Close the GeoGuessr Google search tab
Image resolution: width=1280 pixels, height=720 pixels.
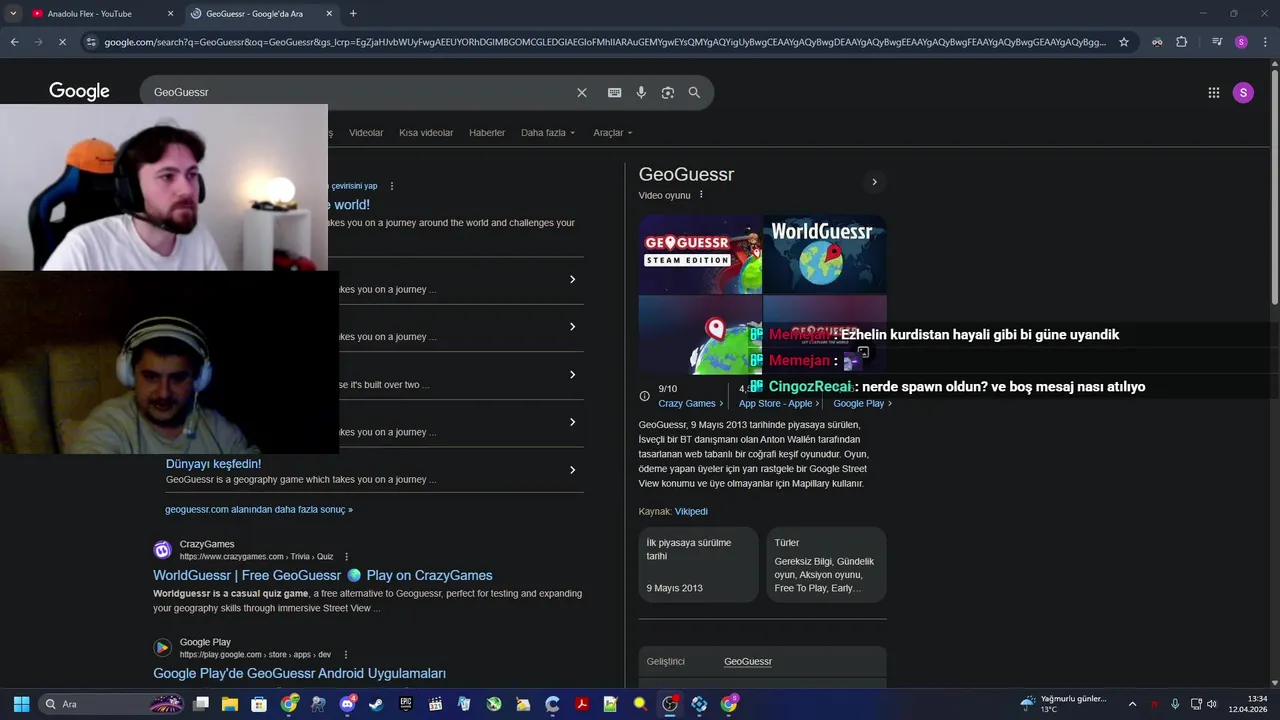[x=329, y=13]
